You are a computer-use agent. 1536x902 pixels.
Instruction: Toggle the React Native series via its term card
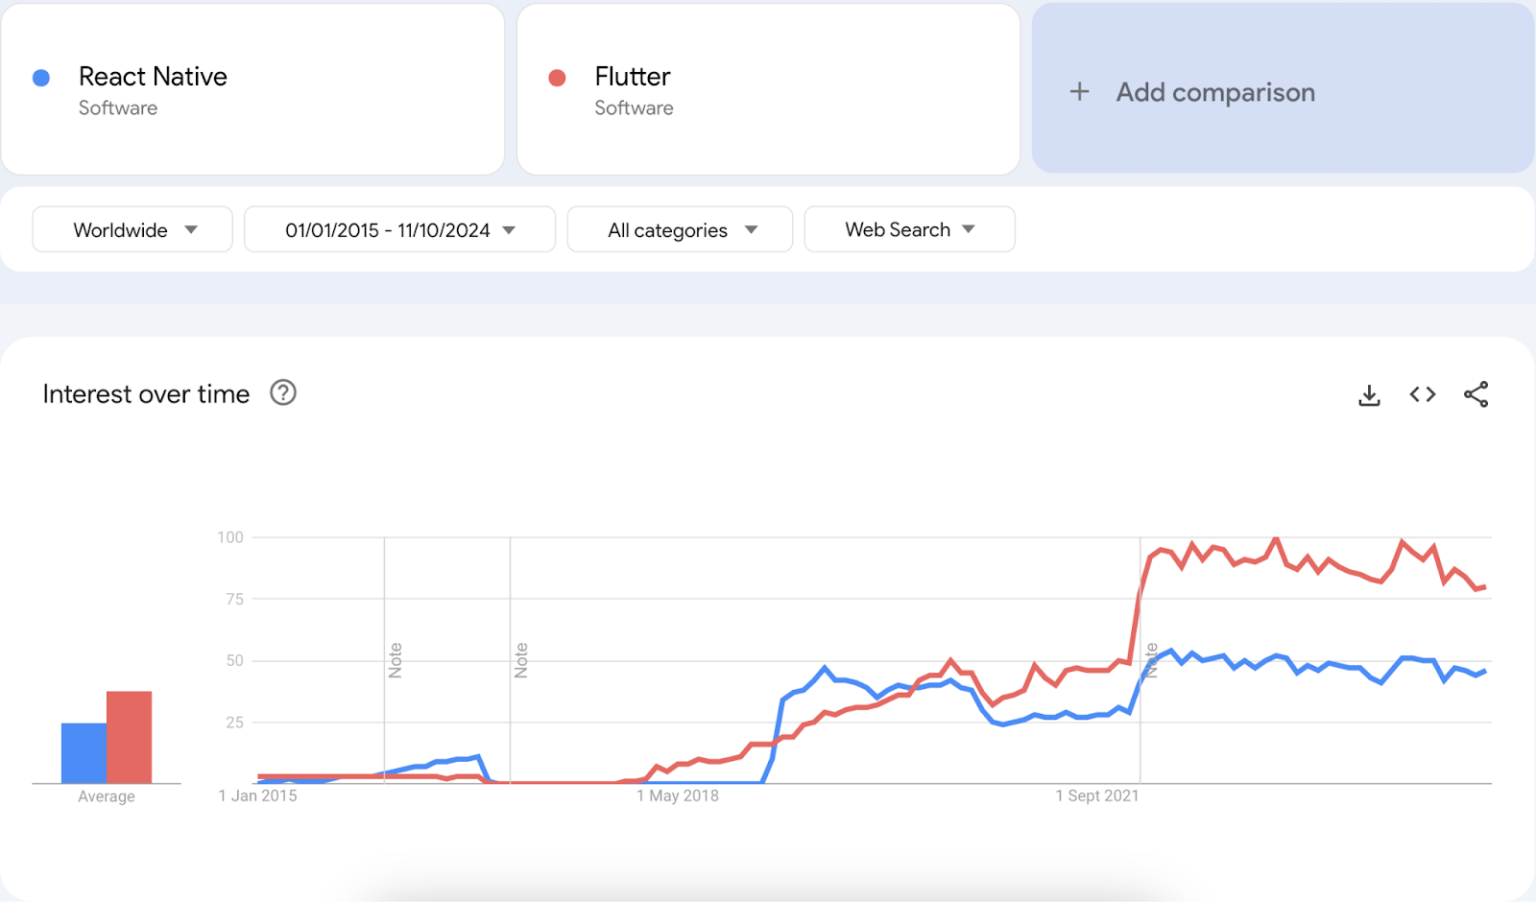pos(254,90)
